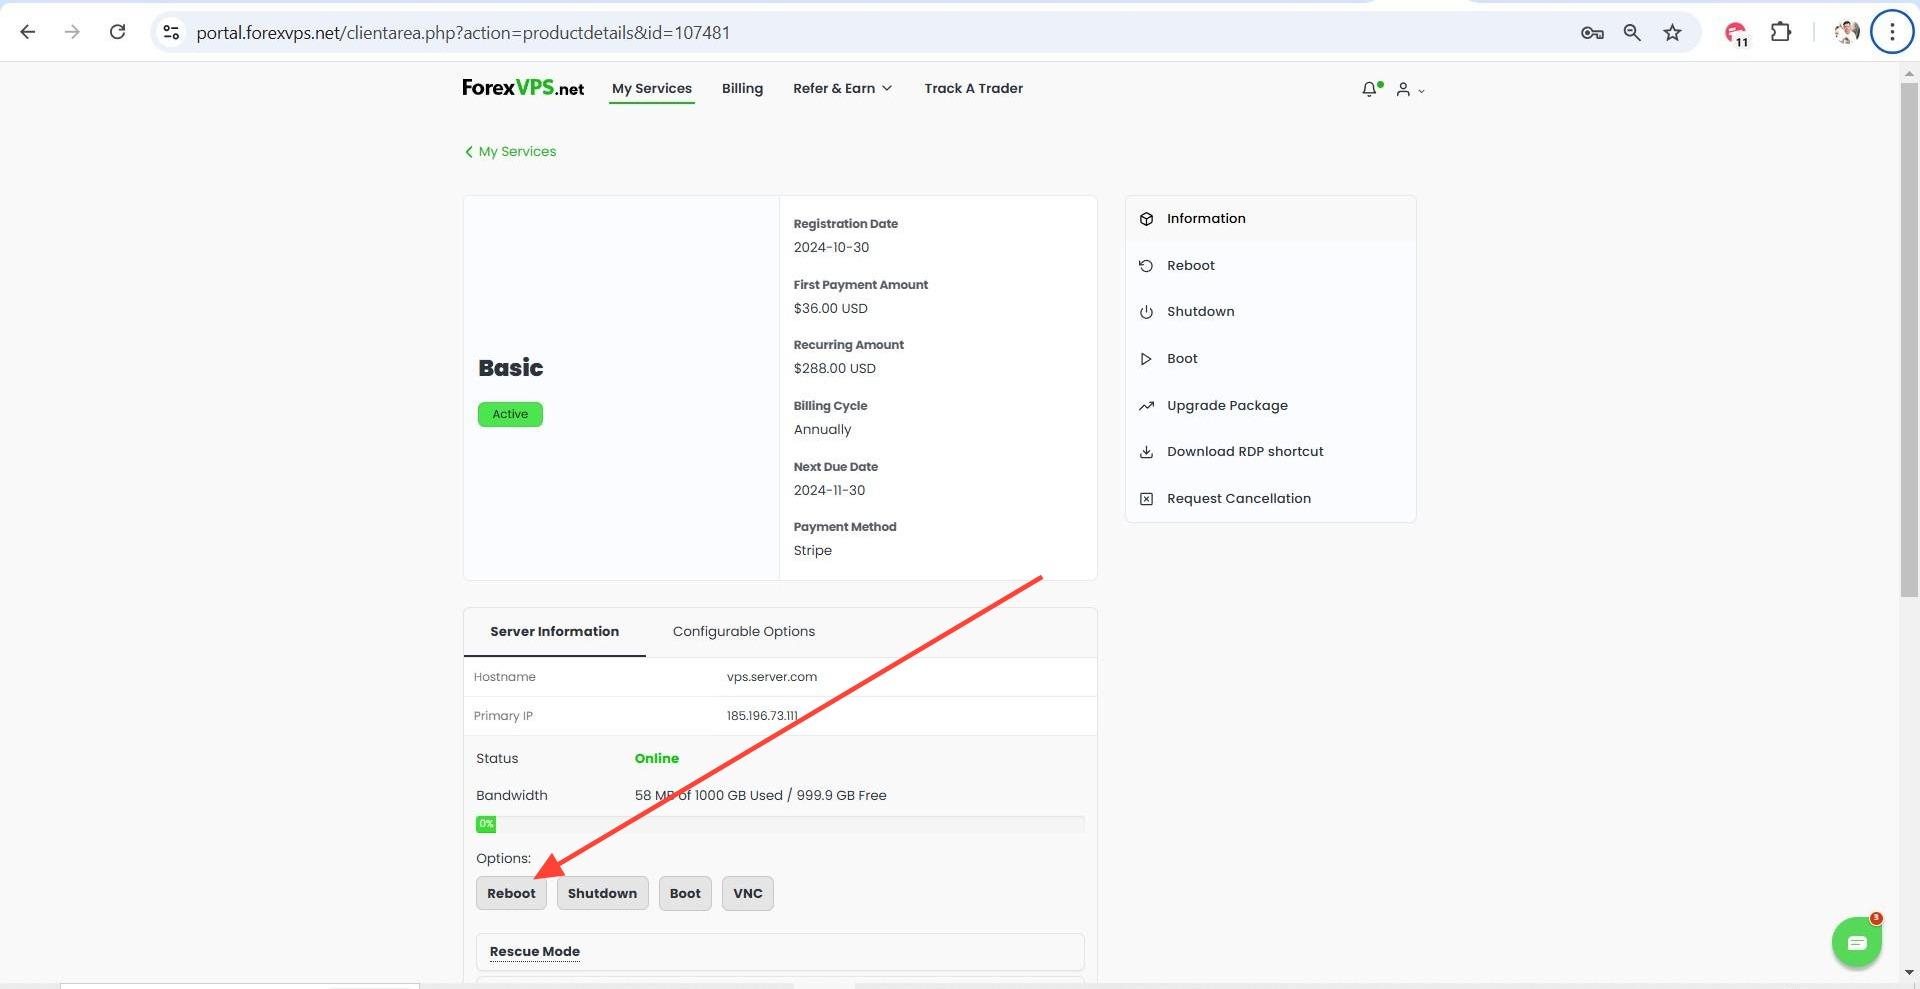Screen dimensions: 1920x989
Task: Click the browser forward arrow
Action: (72, 32)
